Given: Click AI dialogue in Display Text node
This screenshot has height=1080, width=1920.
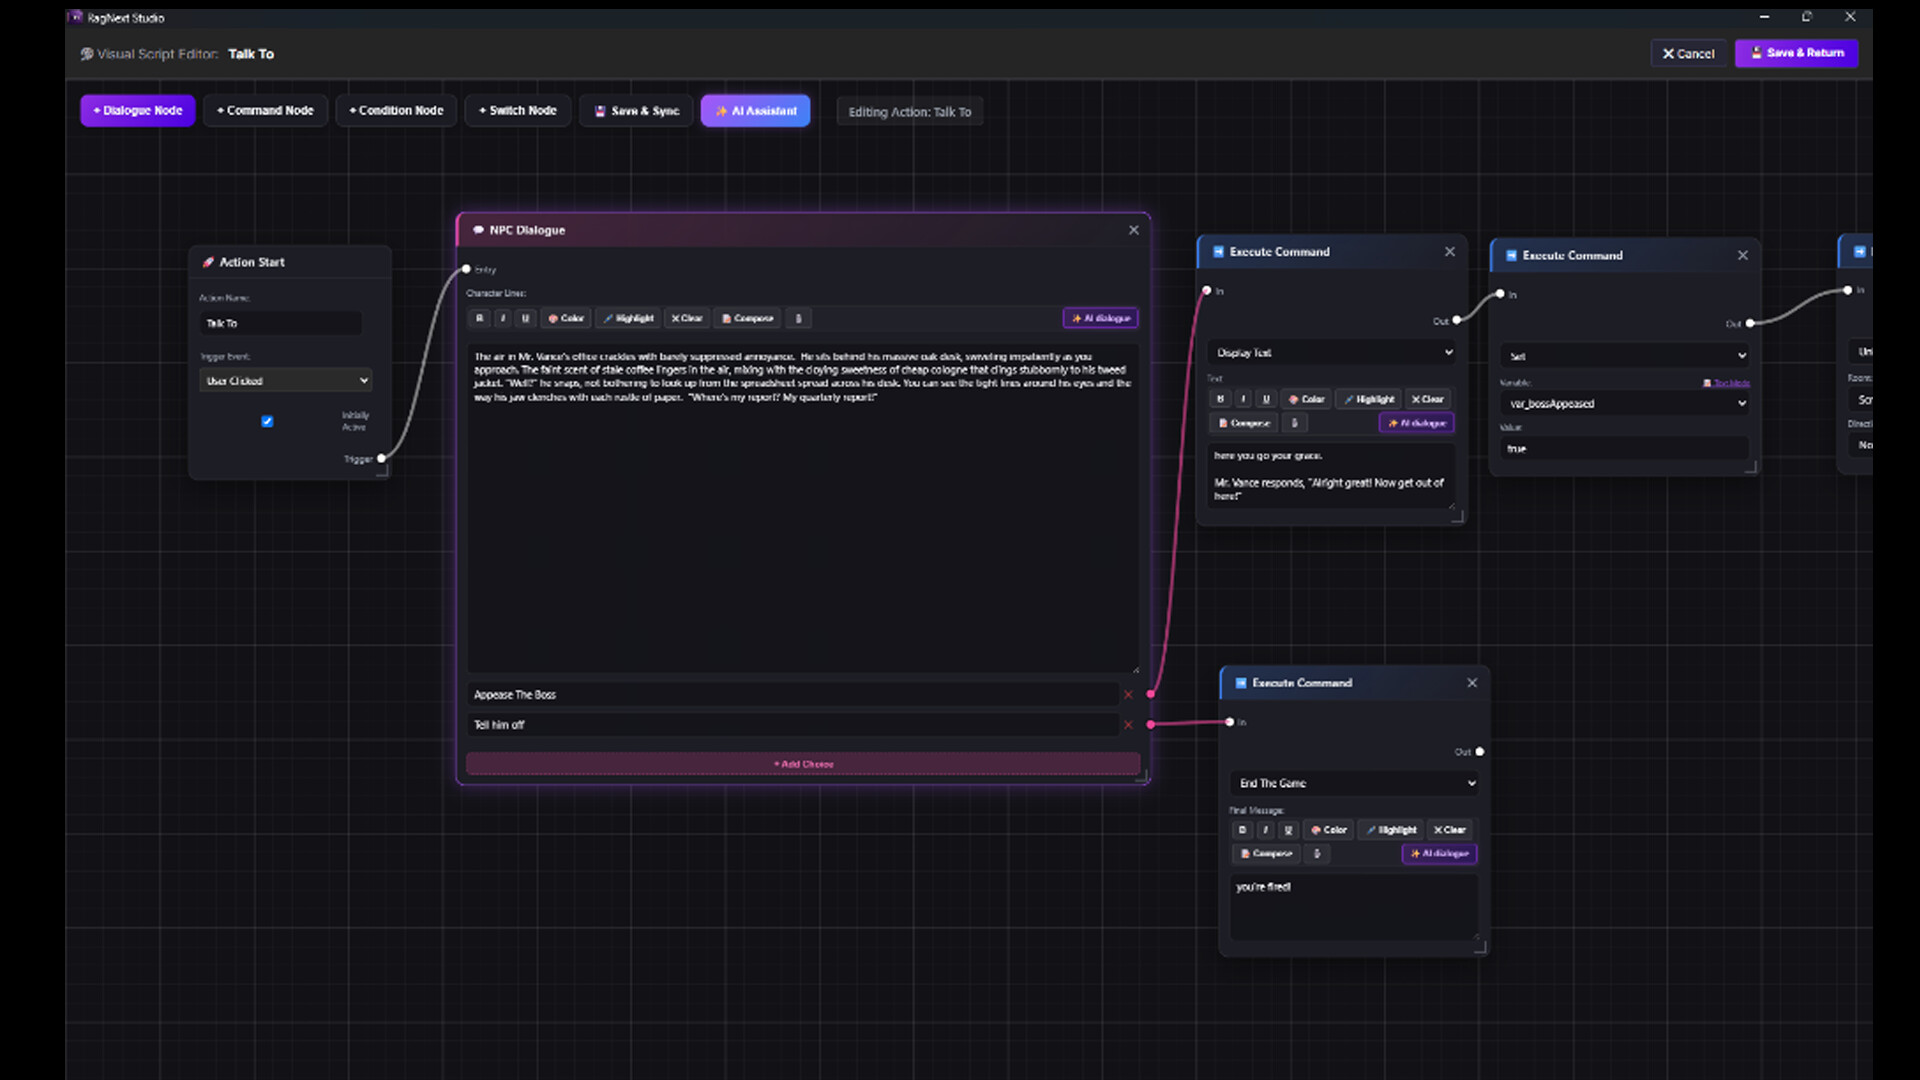Looking at the screenshot, I should pyautogui.click(x=1417, y=423).
